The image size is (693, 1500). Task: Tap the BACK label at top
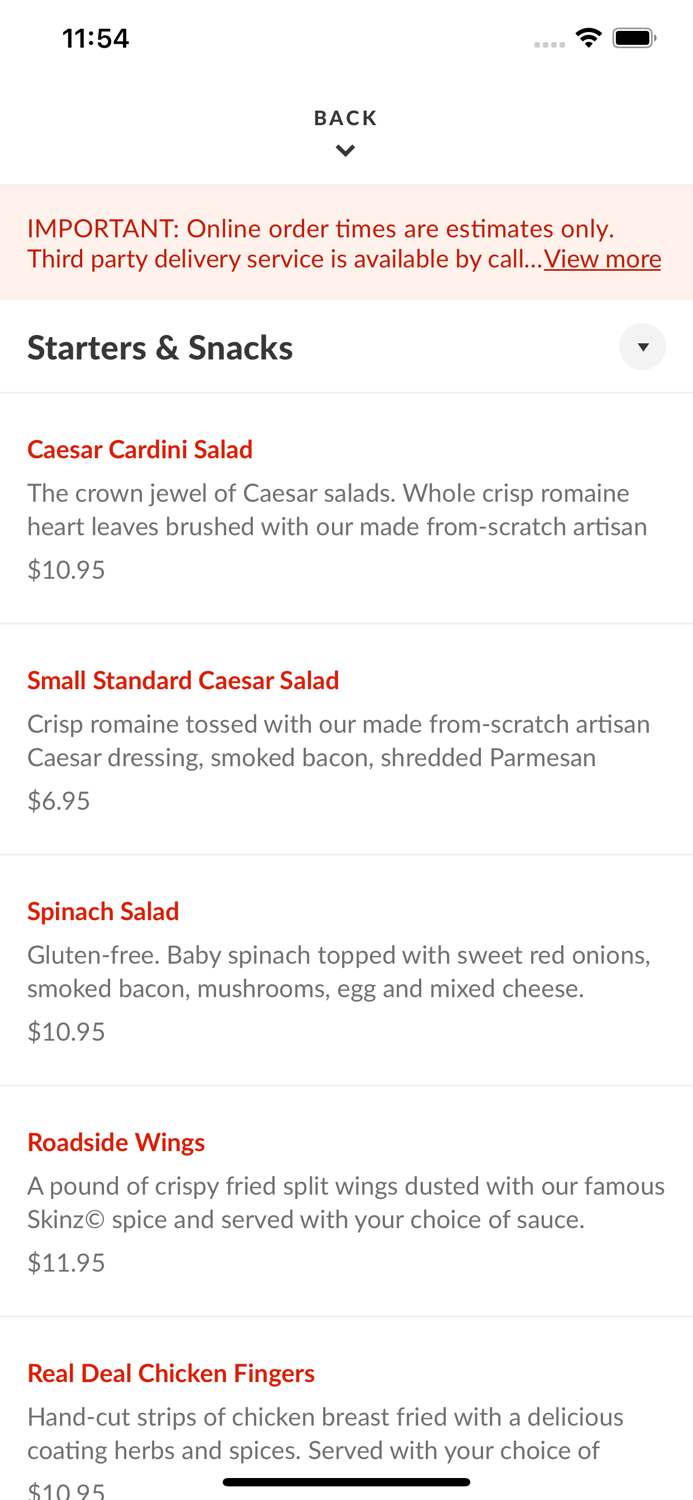[x=345, y=118]
